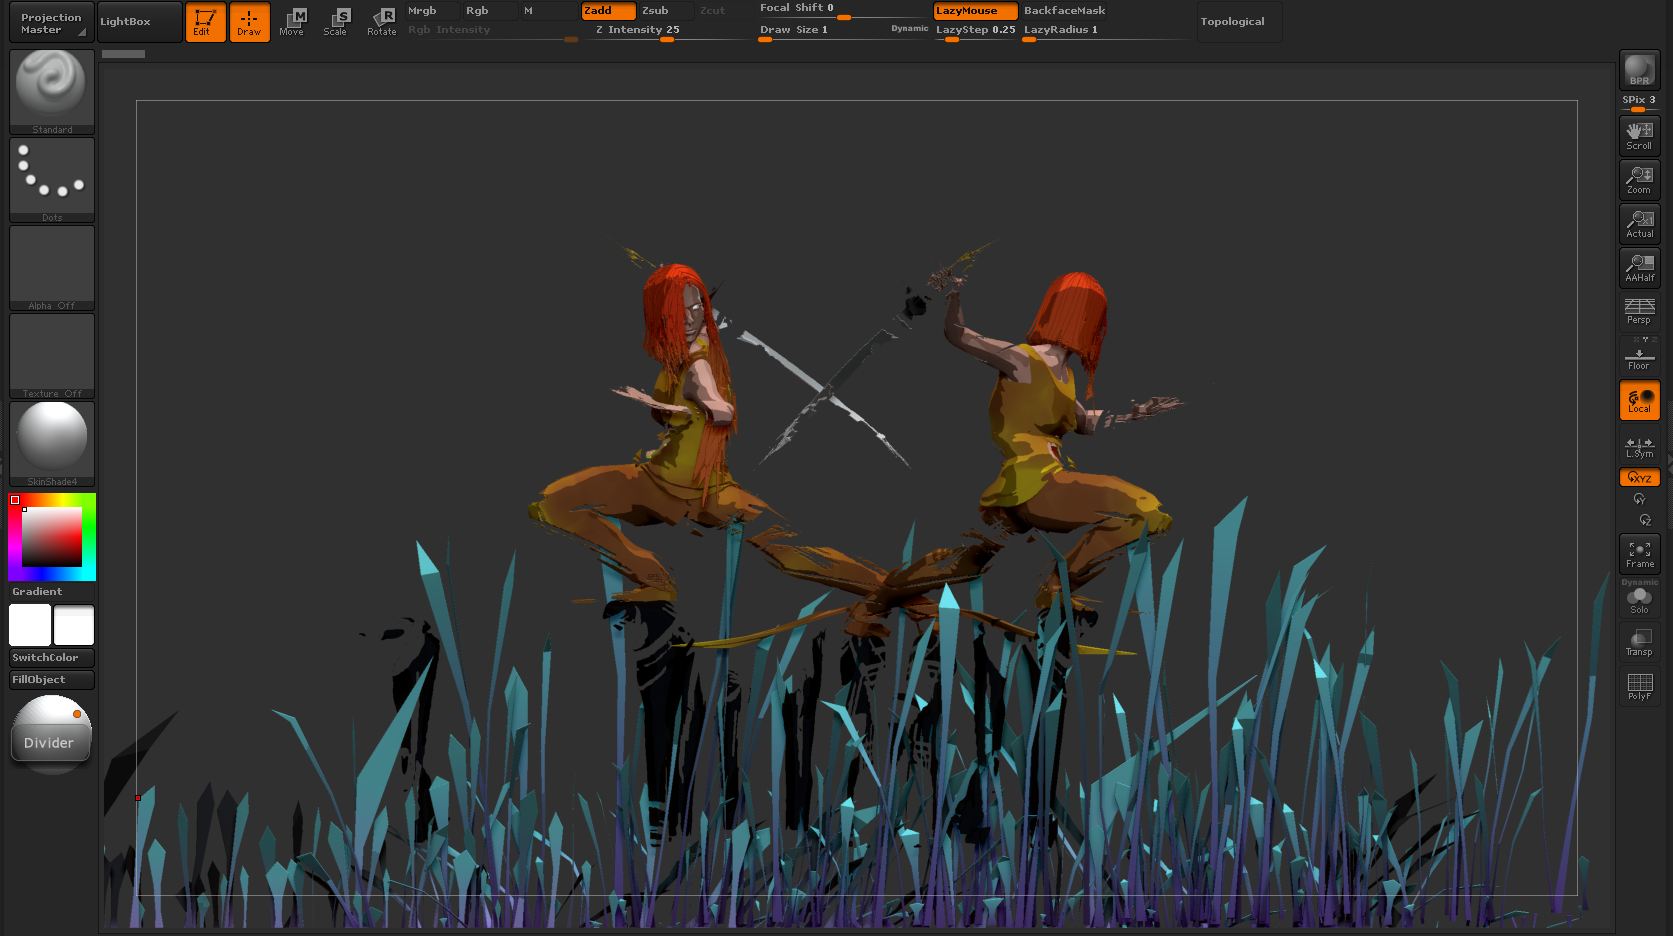Image resolution: width=1673 pixels, height=936 pixels.
Task: Adjust the Z Intensity slider
Action: (667, 31)
